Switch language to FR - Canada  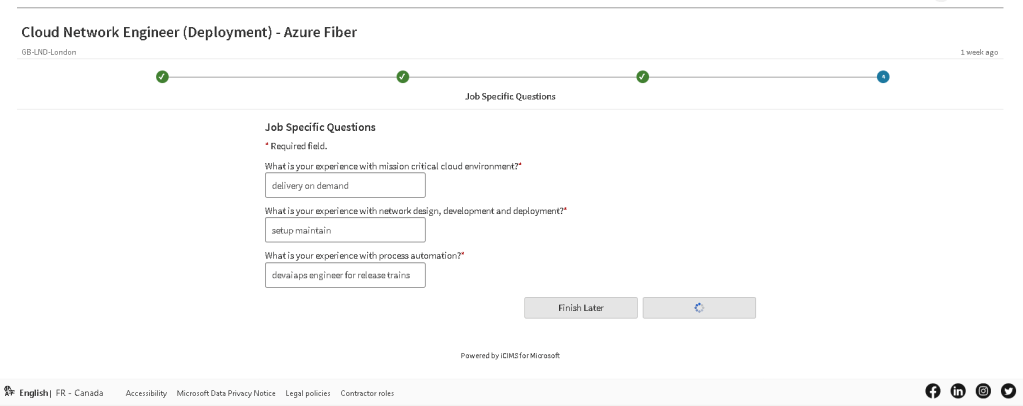click(x=80, y=393)
